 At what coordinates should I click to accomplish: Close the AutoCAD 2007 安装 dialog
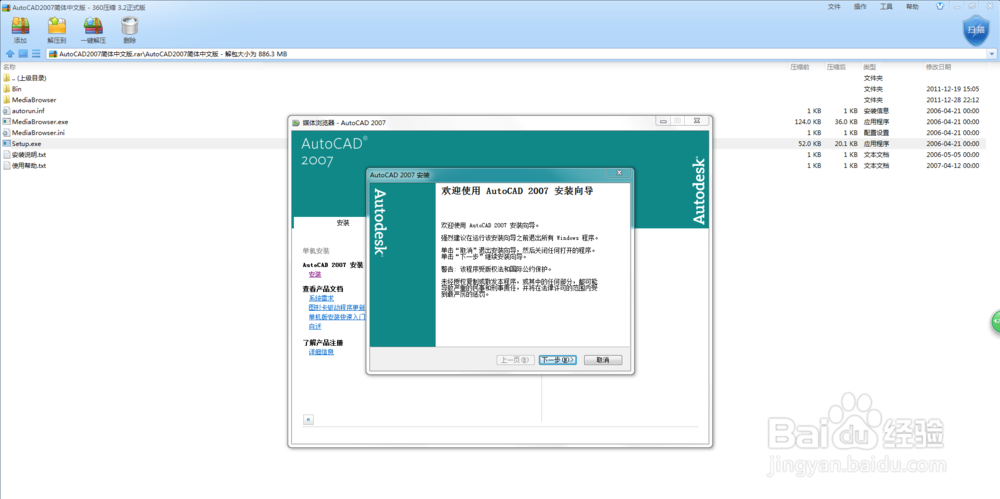[x=618, y=174]
